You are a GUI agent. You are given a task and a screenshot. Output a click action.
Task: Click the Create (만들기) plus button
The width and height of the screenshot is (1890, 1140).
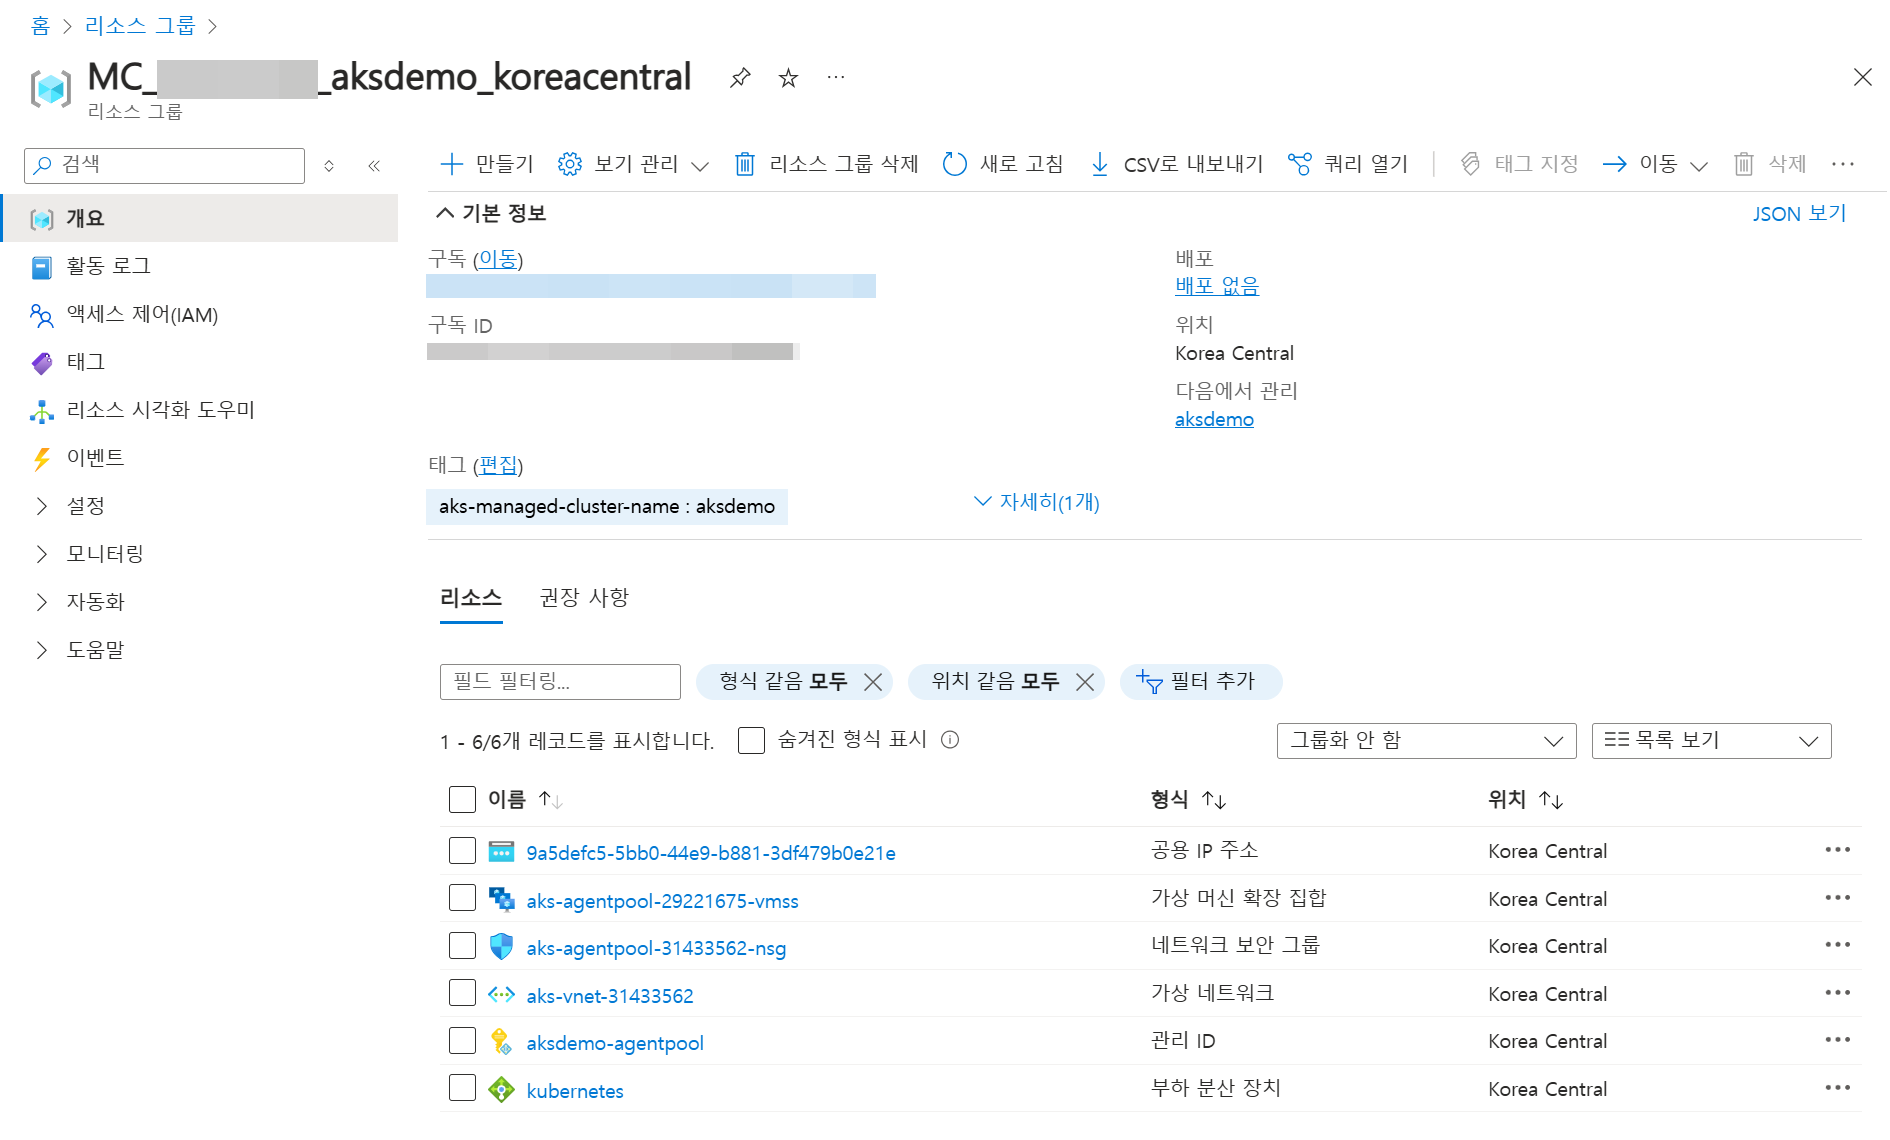(x=487, y=164)
